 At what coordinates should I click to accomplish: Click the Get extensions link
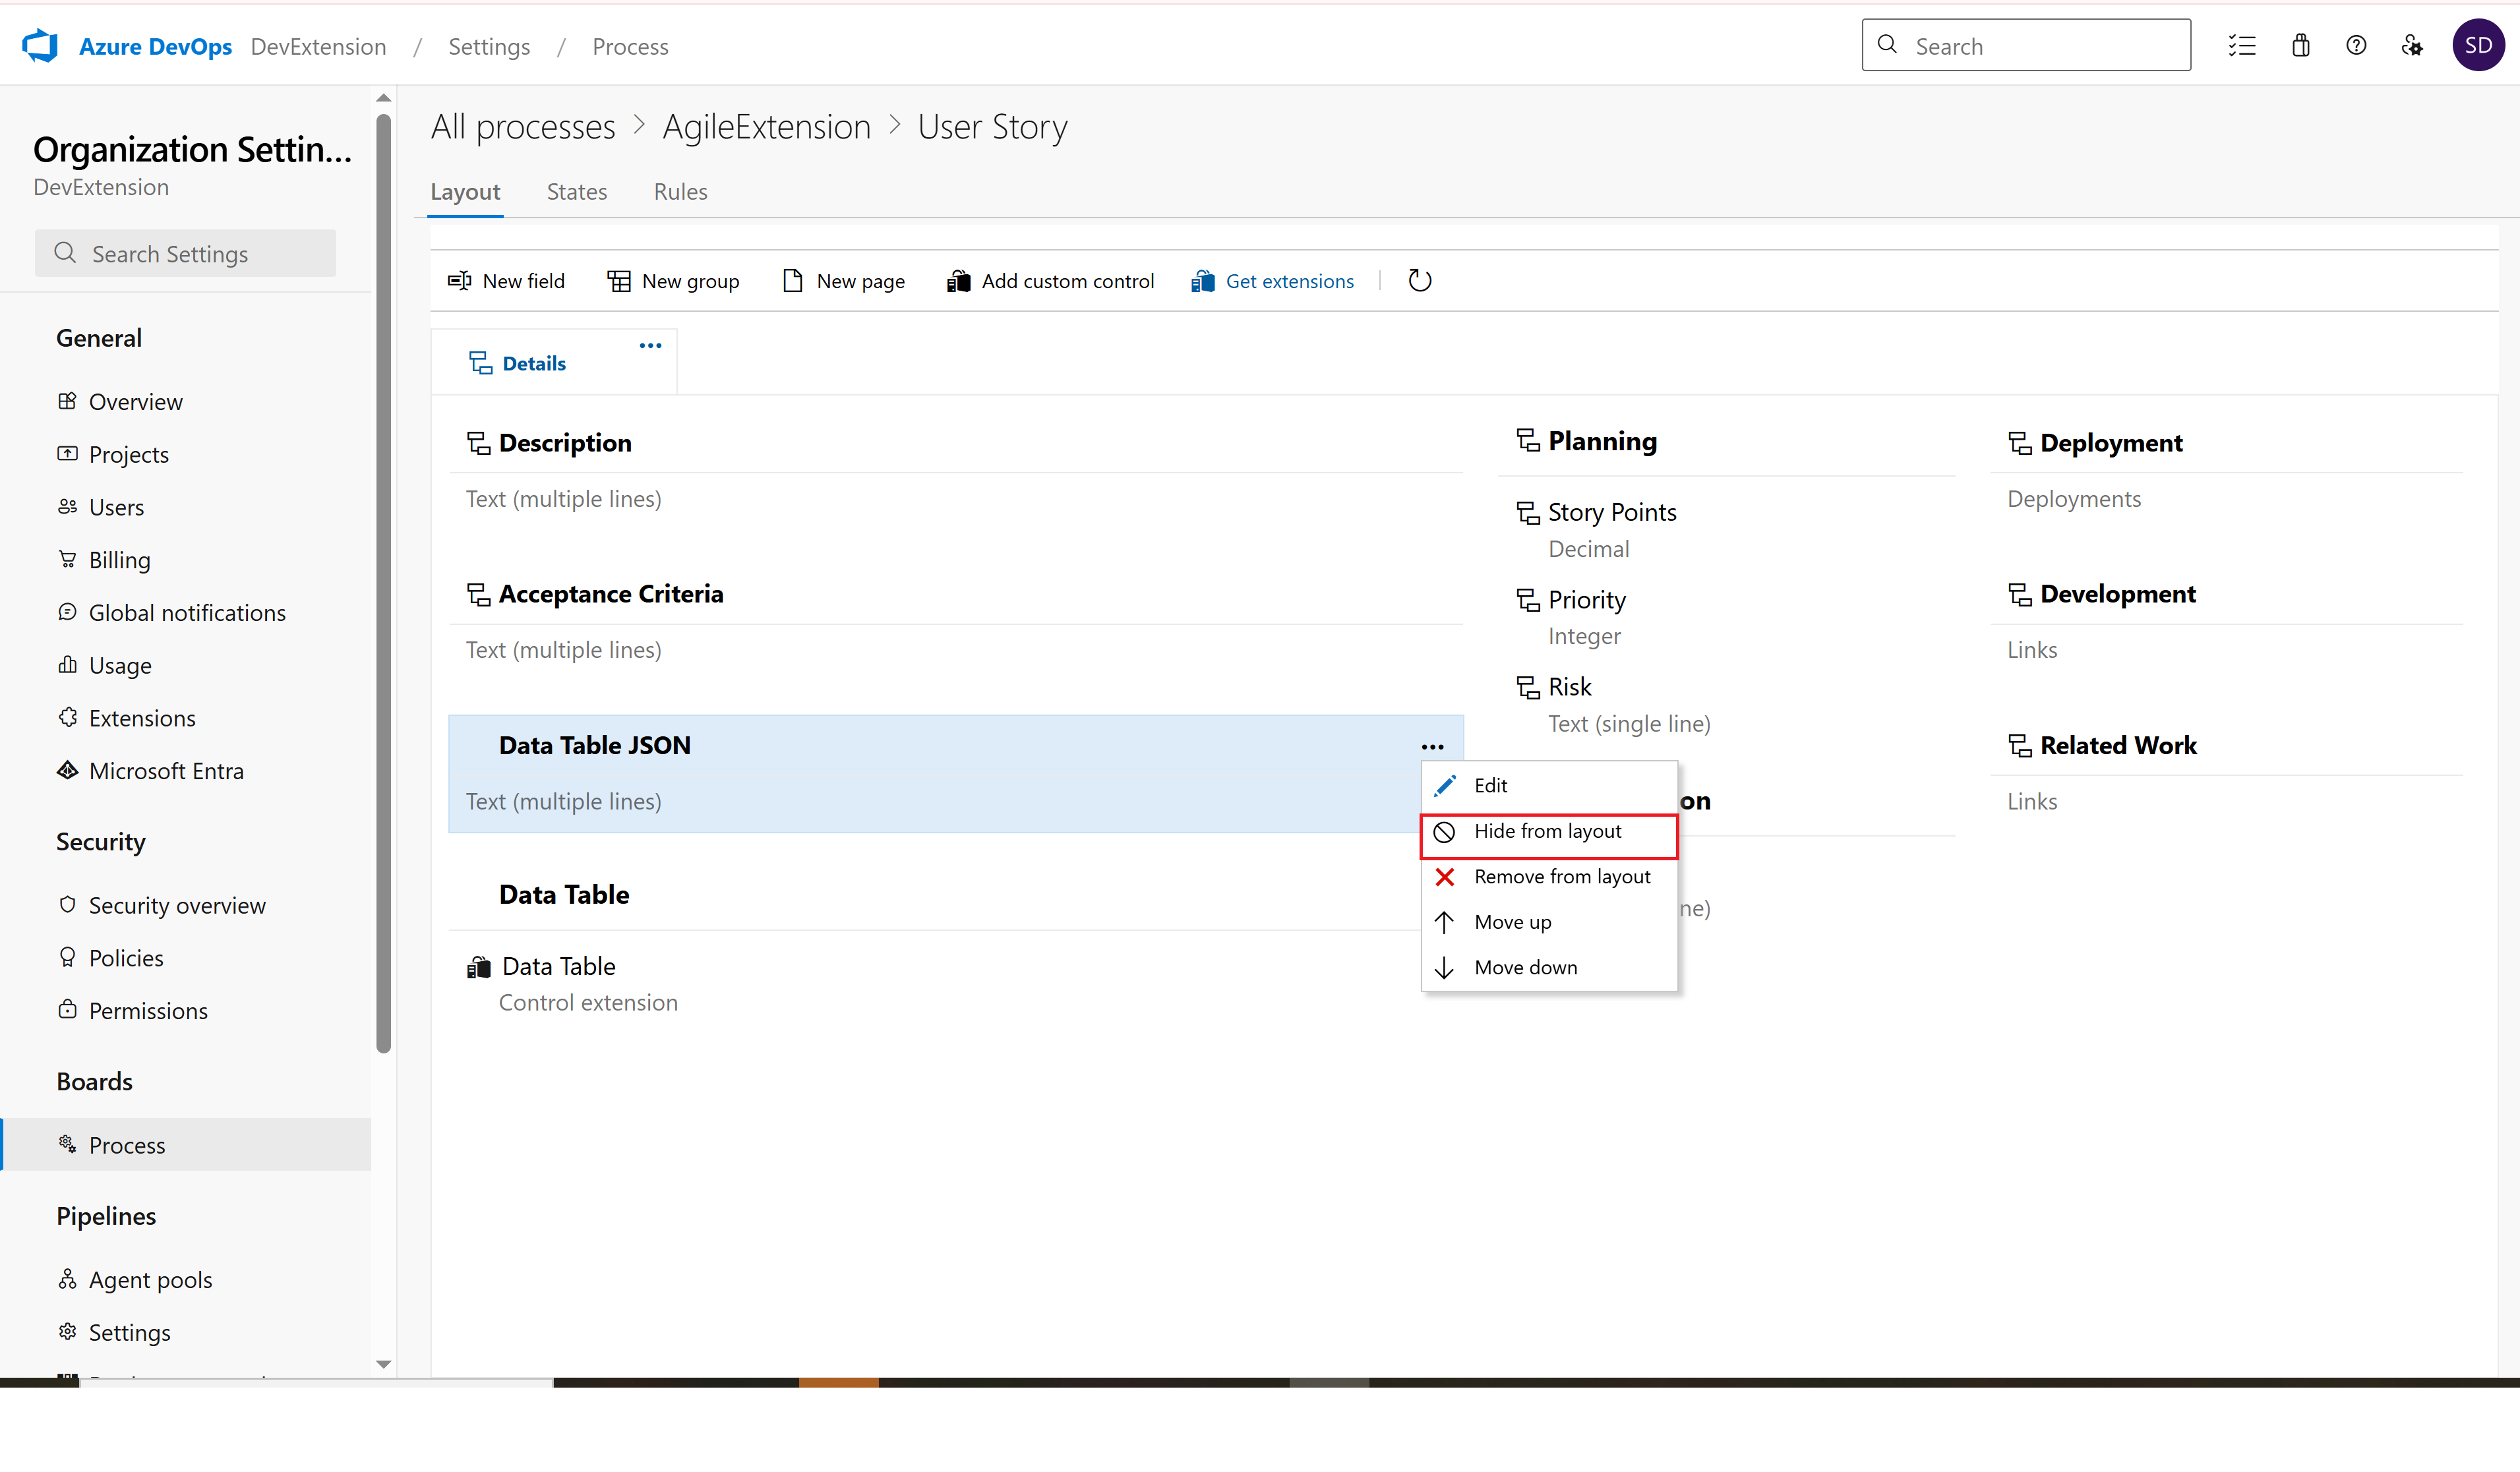point(1289,281)
